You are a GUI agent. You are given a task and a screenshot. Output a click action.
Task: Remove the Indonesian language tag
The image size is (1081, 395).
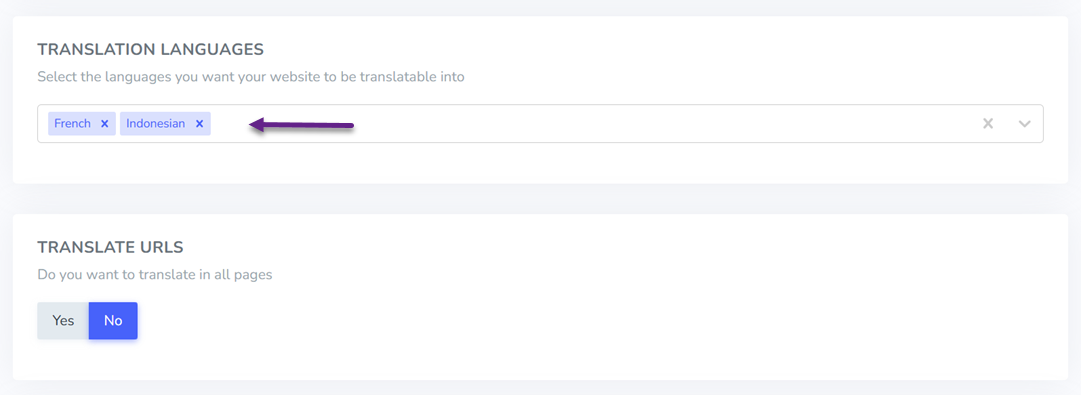pyautogui.click(x=199, y=124)
